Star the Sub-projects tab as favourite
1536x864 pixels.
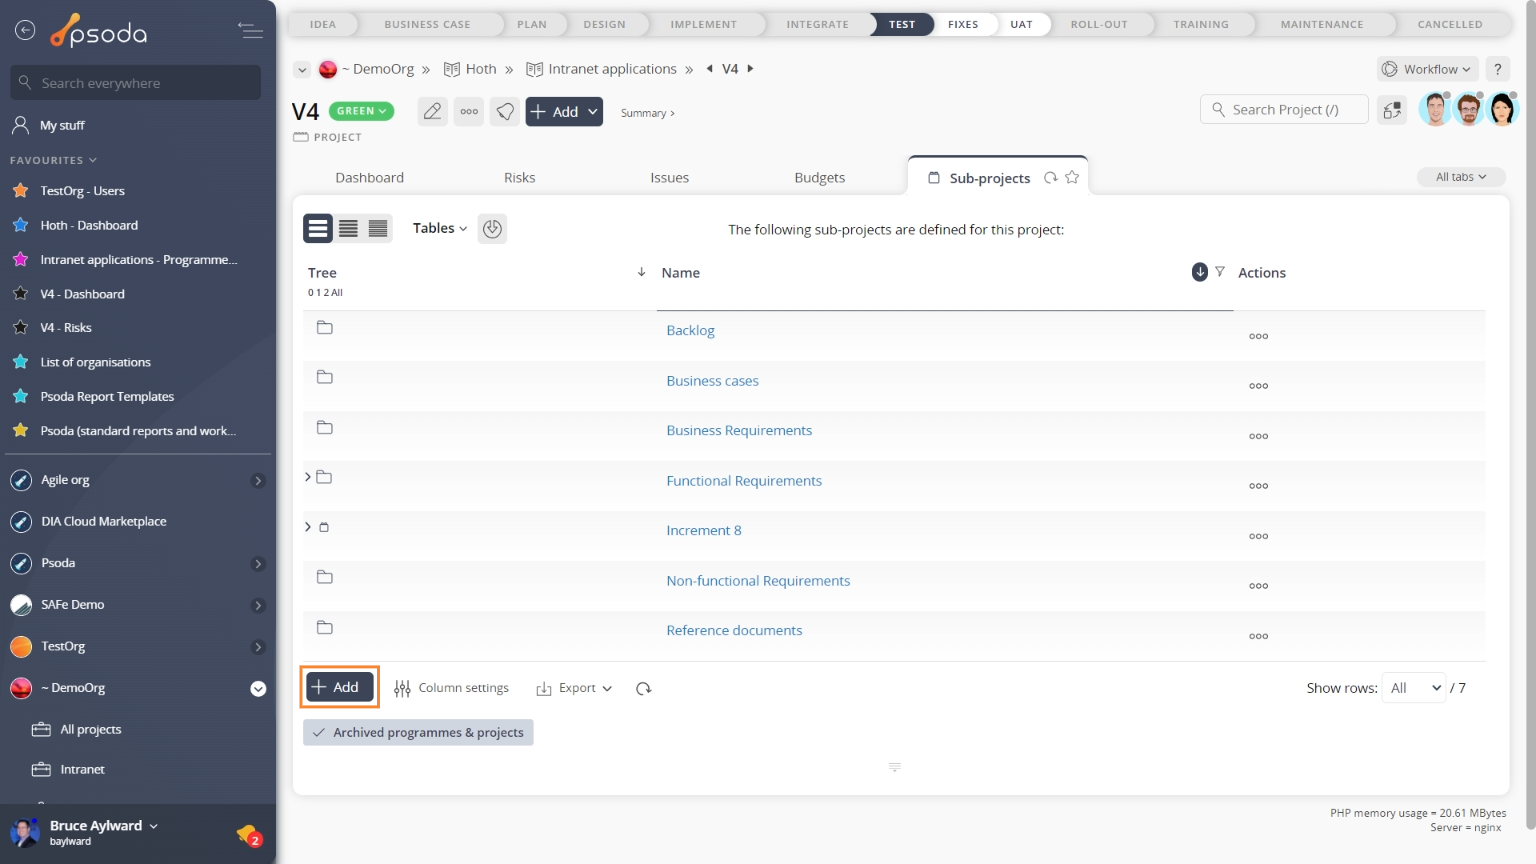(x=1072, y=178)
